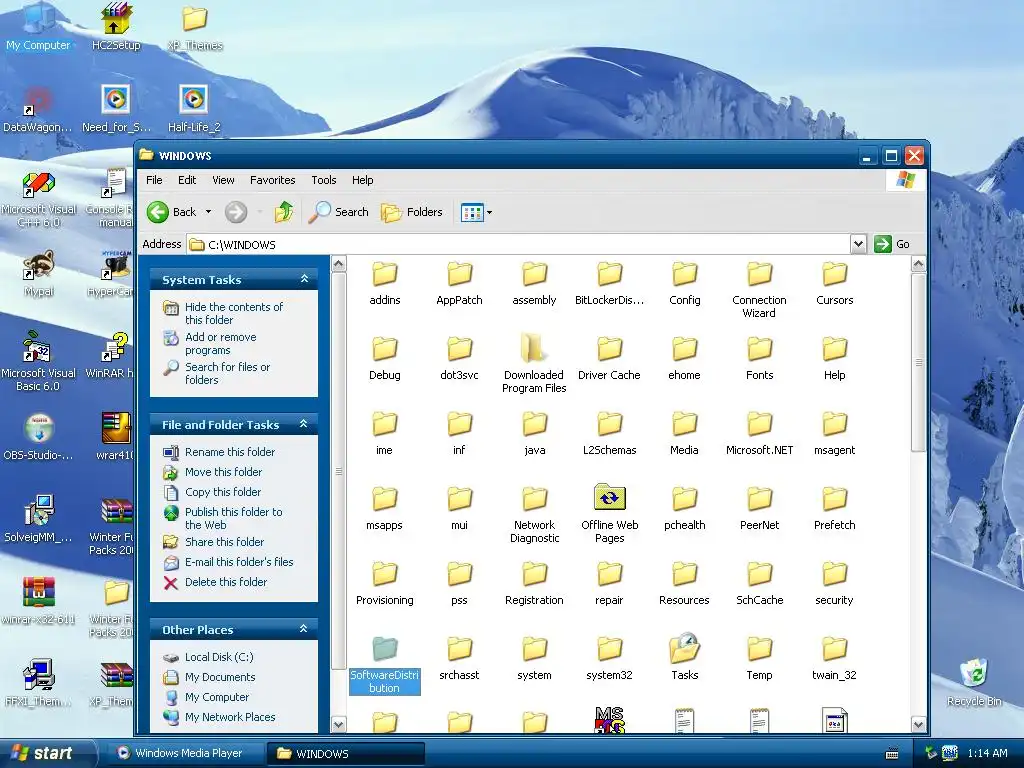Viewport: 1024px width, 768px height.
Task: Open the Views dropdown arrow
Action: [x=489, y=212]
